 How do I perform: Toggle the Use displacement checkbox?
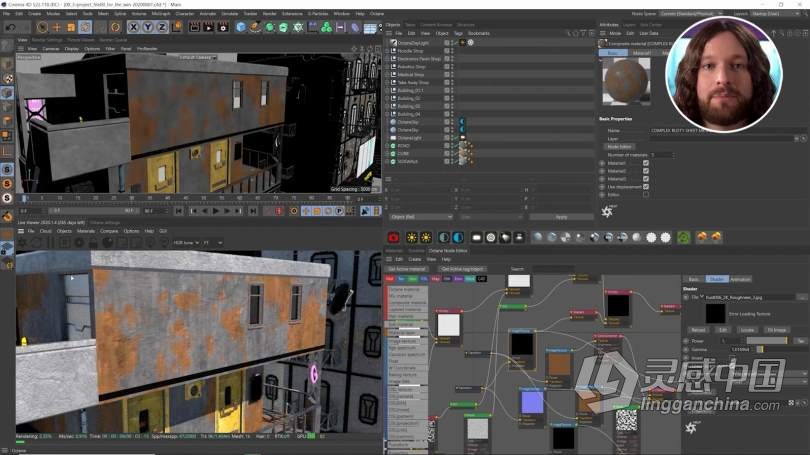click(x=646, y=187)
